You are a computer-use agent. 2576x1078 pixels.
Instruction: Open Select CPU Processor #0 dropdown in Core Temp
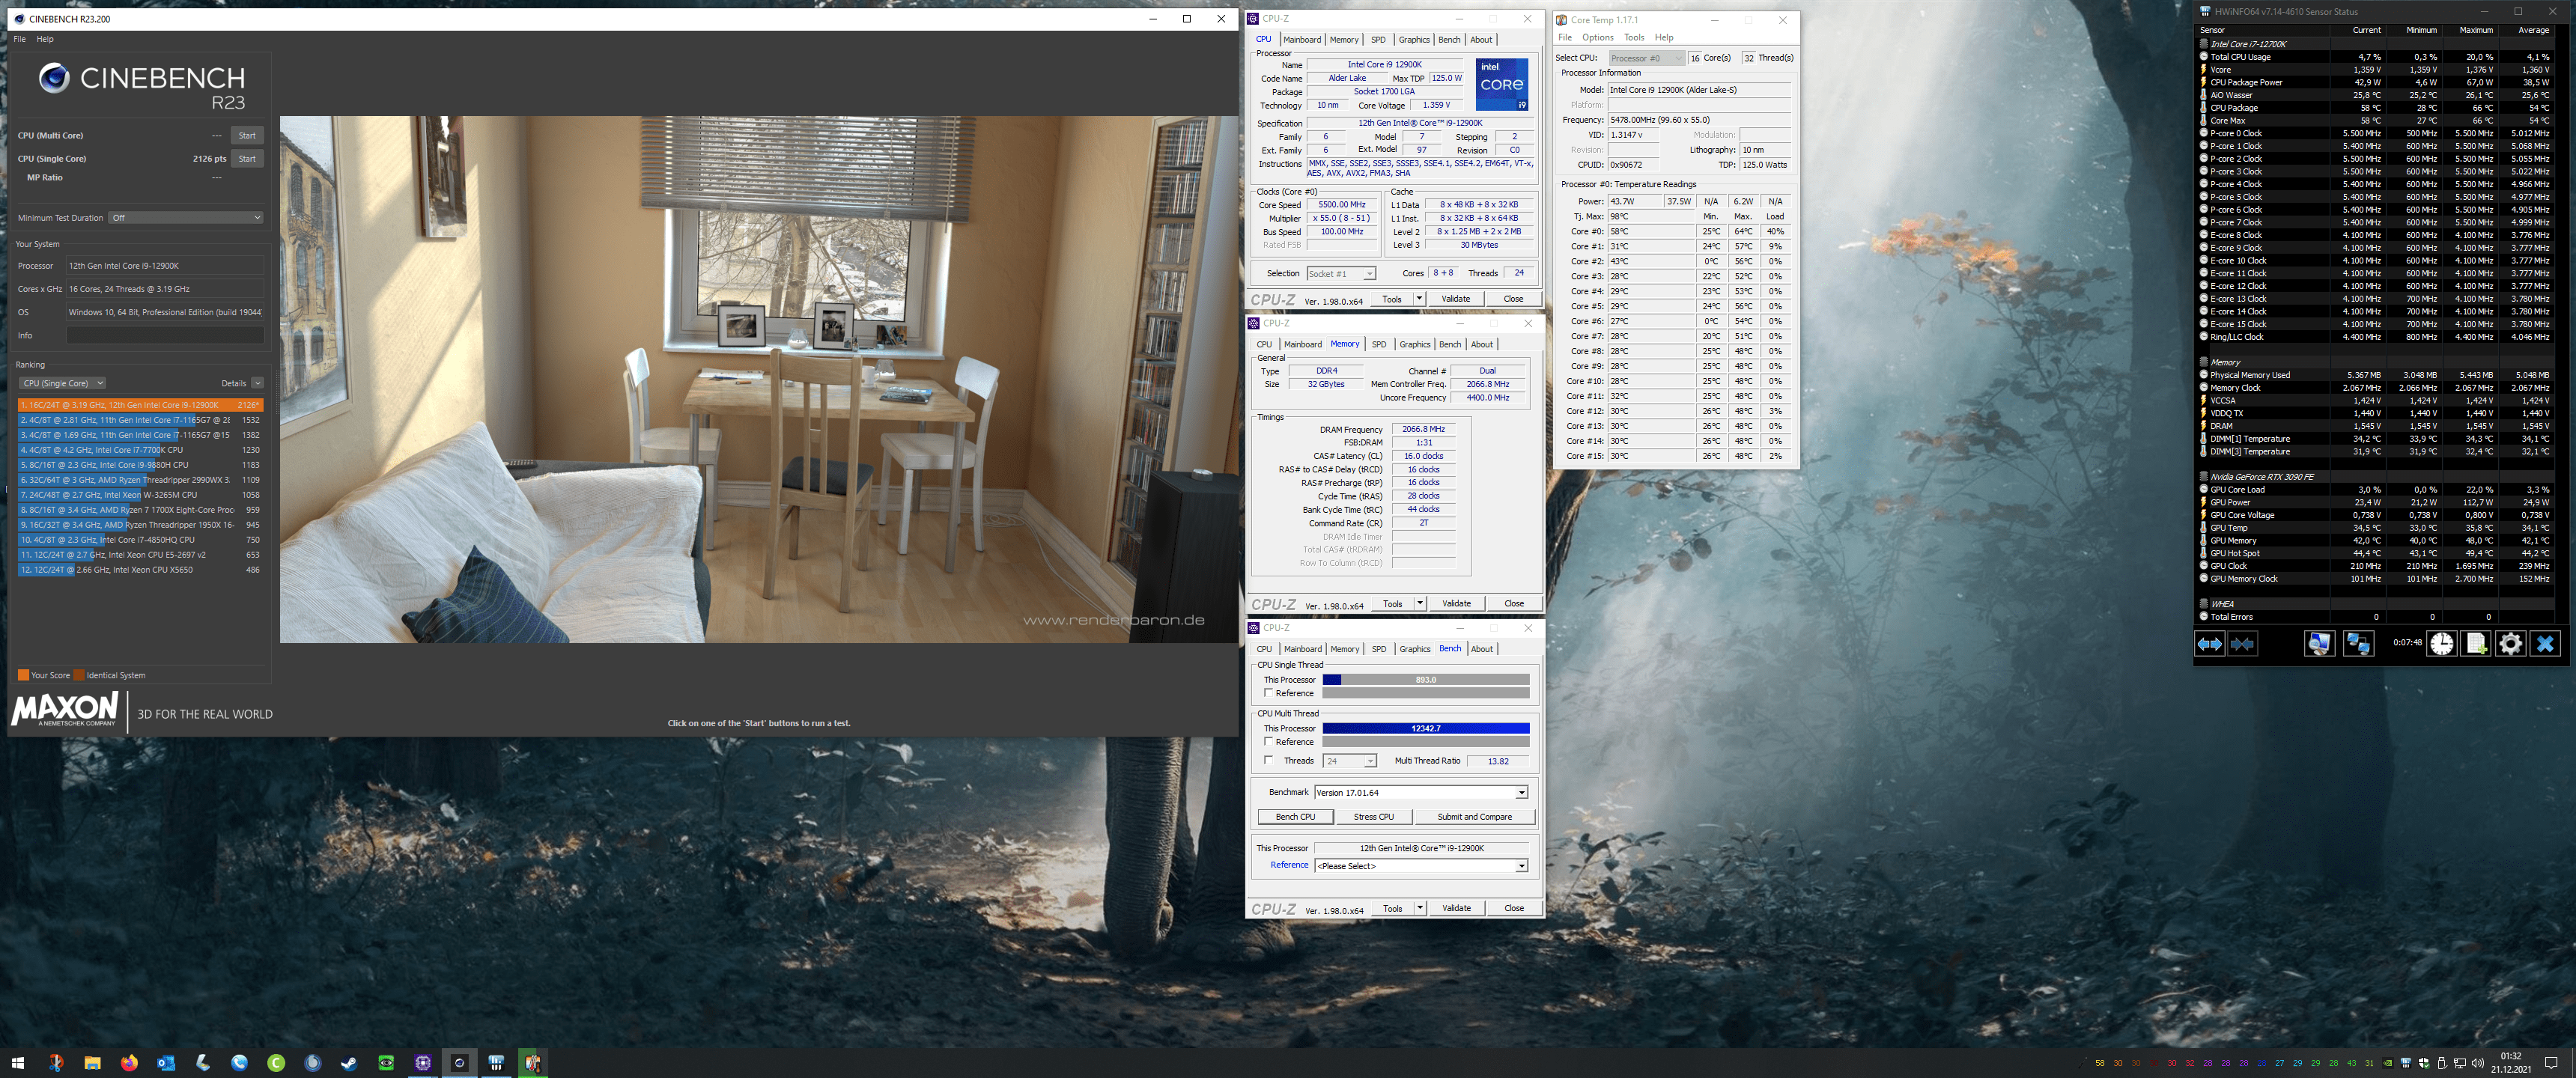click(x=1646, y=58)
